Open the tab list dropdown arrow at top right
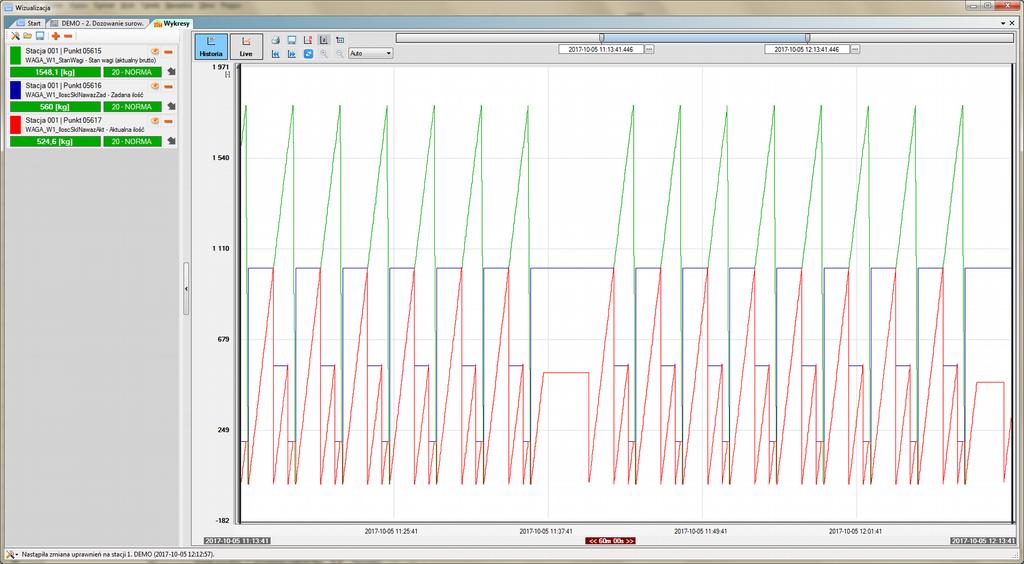The image size is (1024, 564). tap(1003, 23)
